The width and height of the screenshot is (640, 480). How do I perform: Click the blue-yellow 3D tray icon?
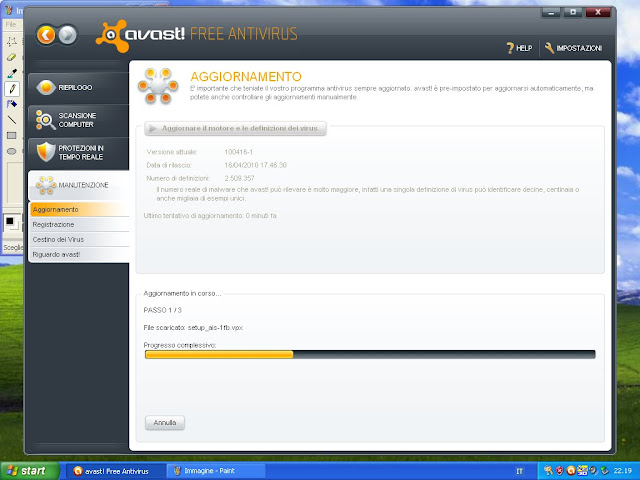coord(582,471)
